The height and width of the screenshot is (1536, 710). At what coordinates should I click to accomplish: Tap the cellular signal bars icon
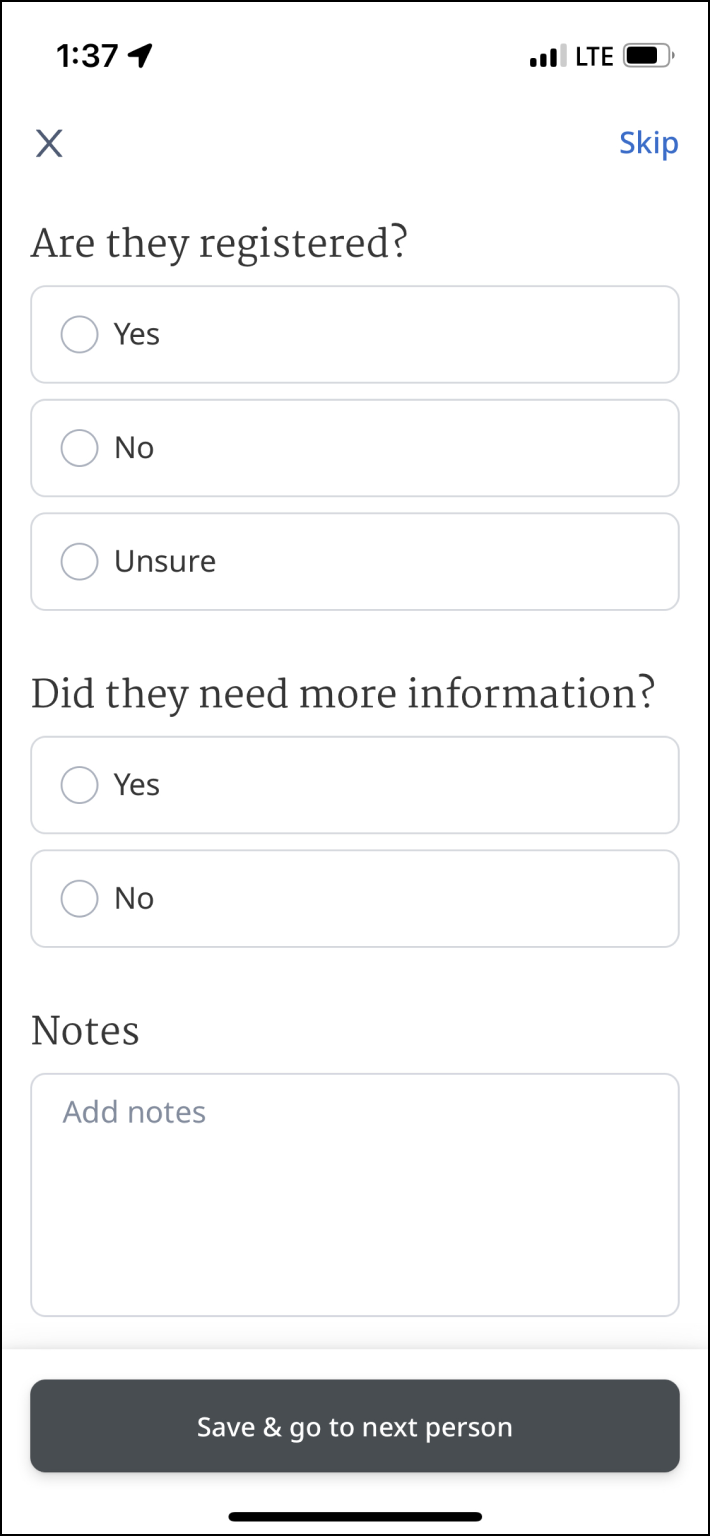(x=547, y=57)
